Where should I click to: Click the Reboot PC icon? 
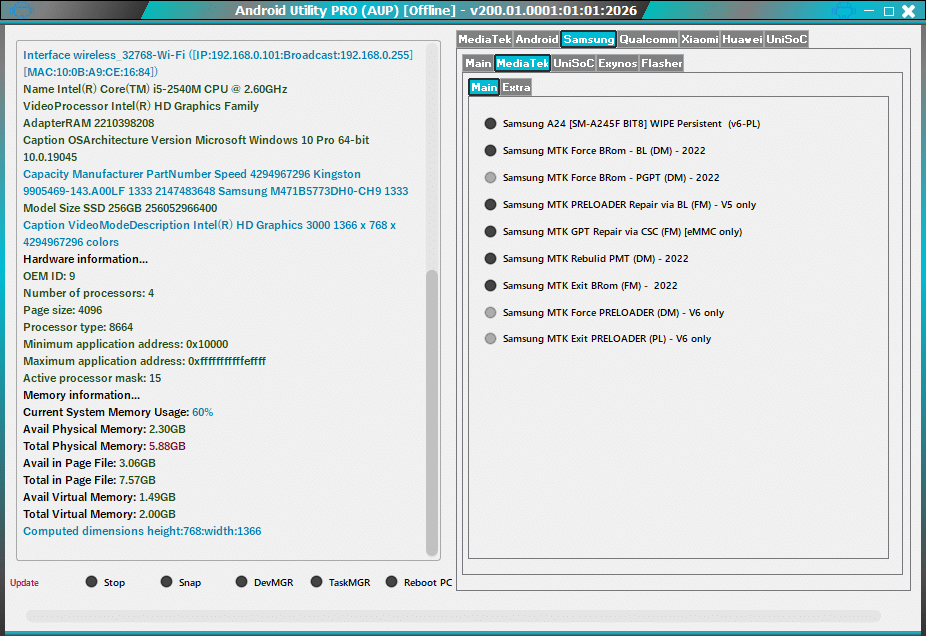click(393, 582)
